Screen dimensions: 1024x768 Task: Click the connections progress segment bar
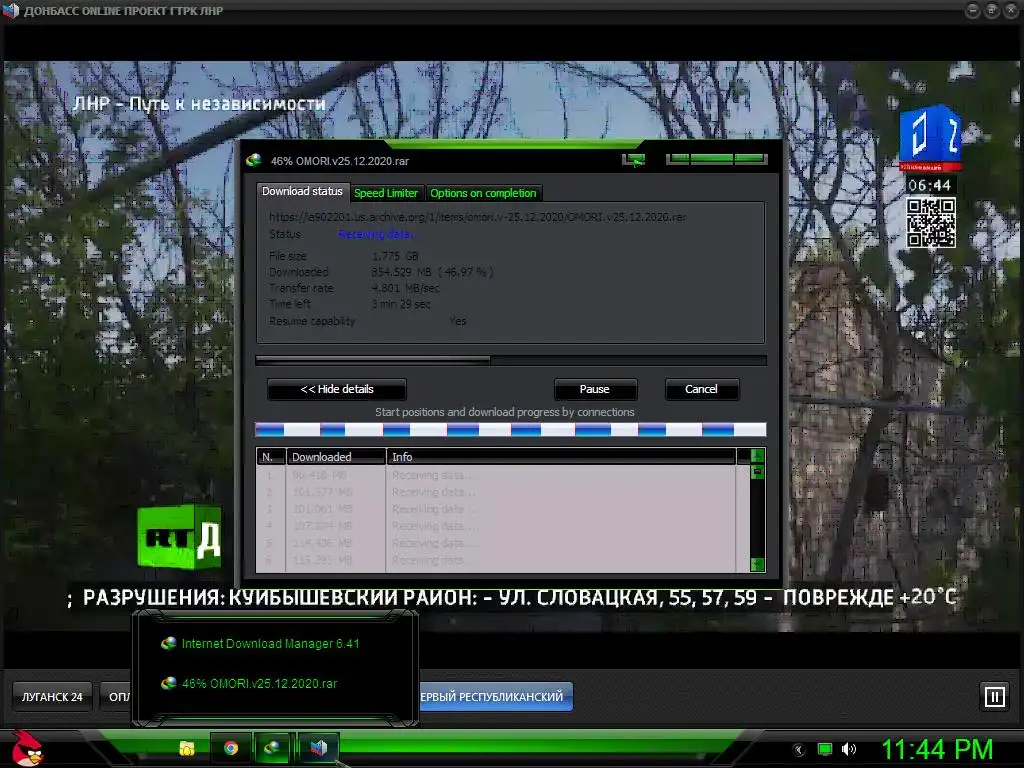[x=511, y=429]
